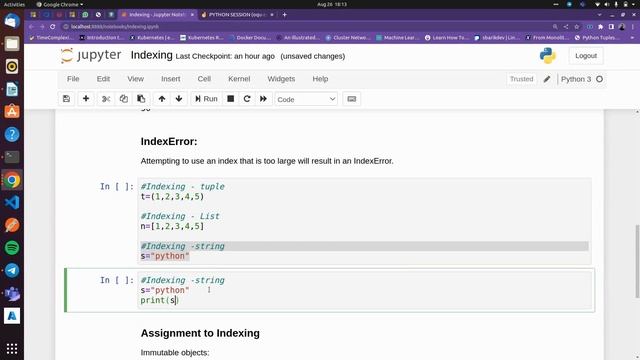Open the Activities overview

(14, 4)
